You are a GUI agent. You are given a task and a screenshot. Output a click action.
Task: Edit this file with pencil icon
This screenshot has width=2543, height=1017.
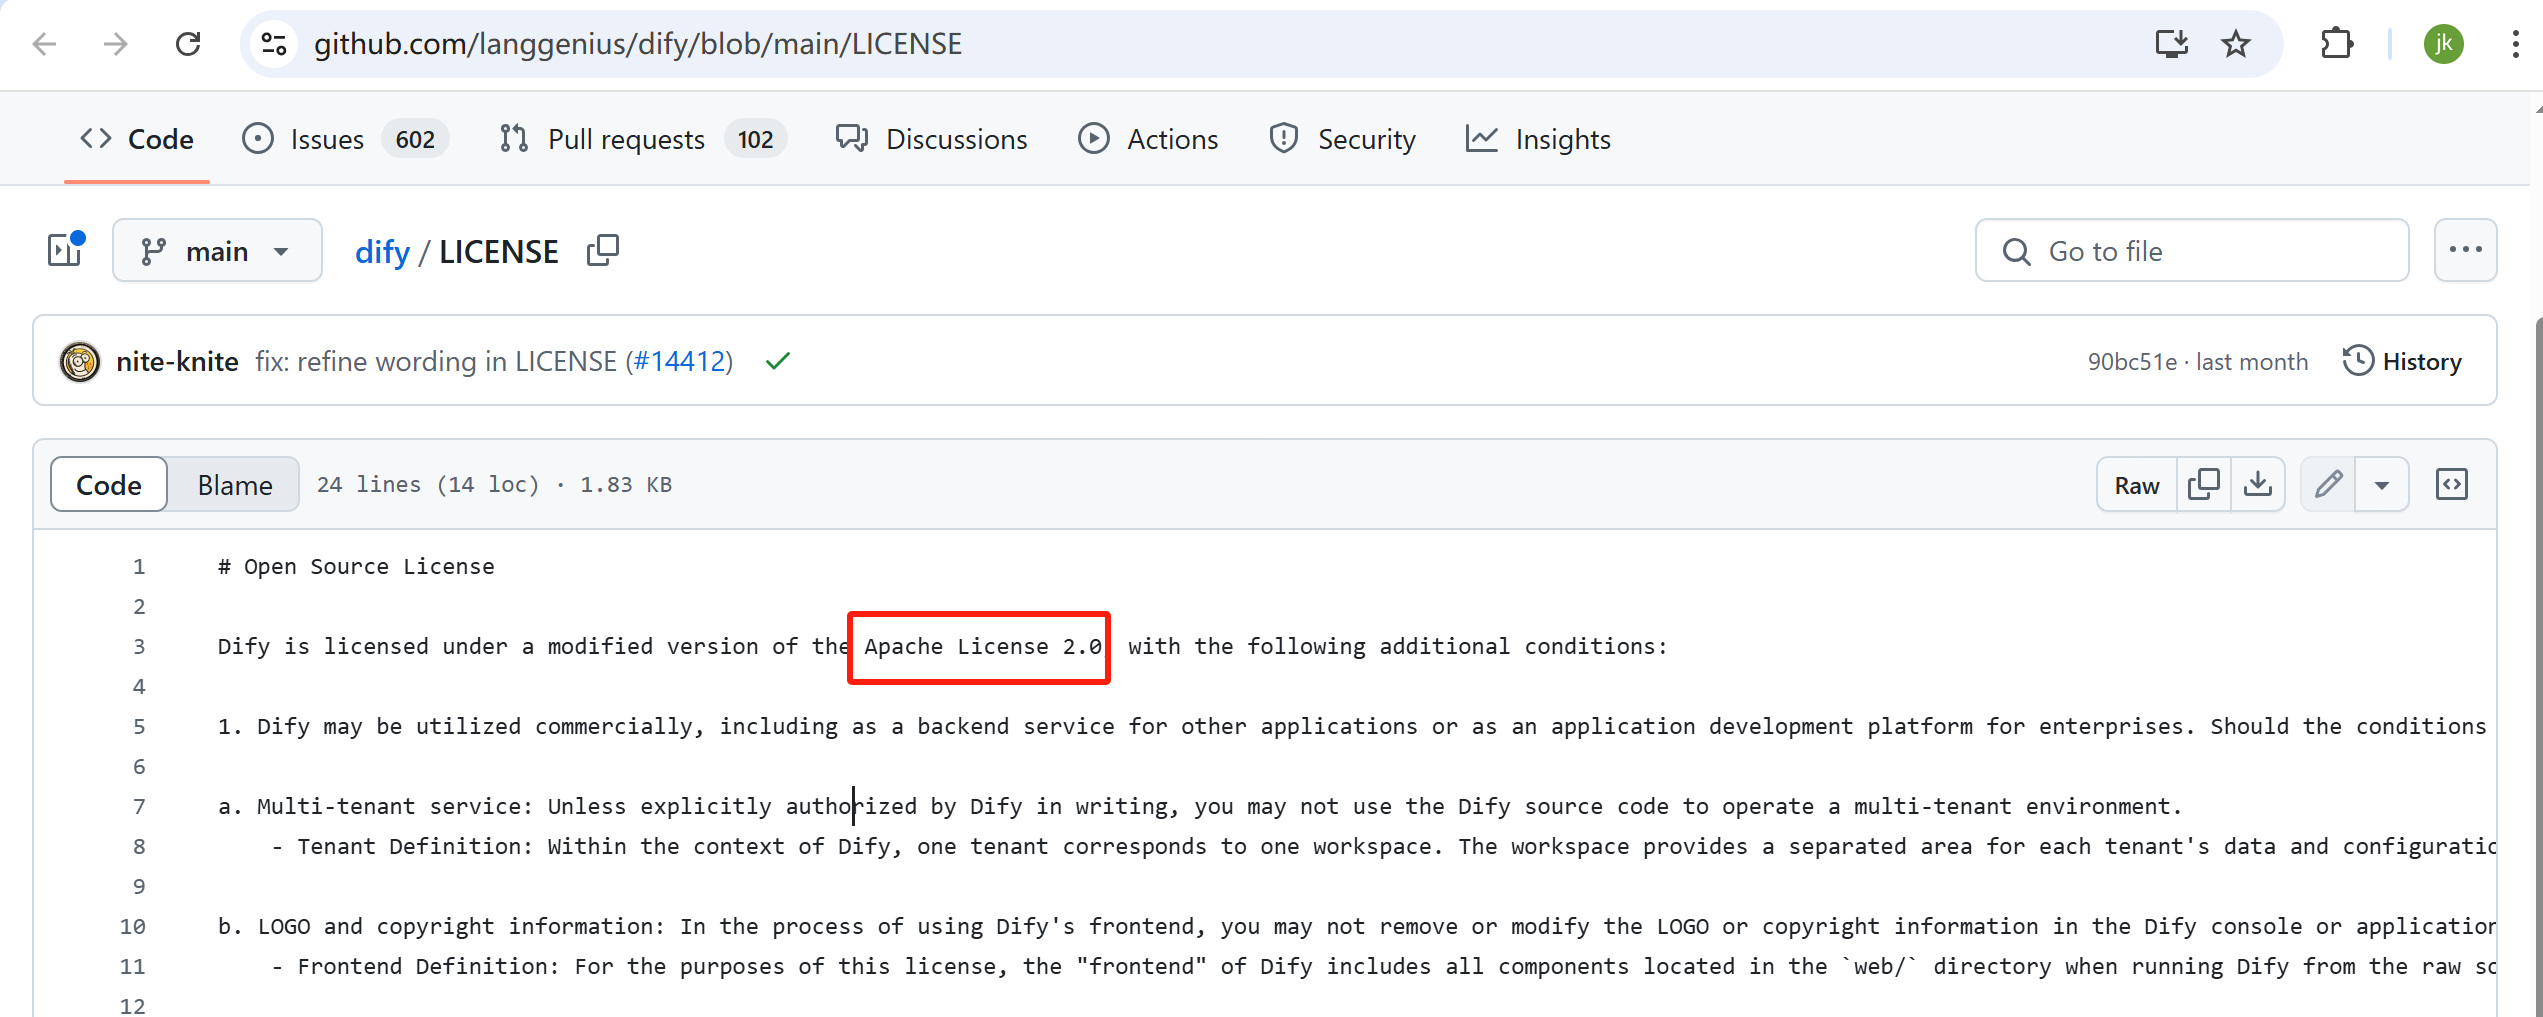[2328, 484]
